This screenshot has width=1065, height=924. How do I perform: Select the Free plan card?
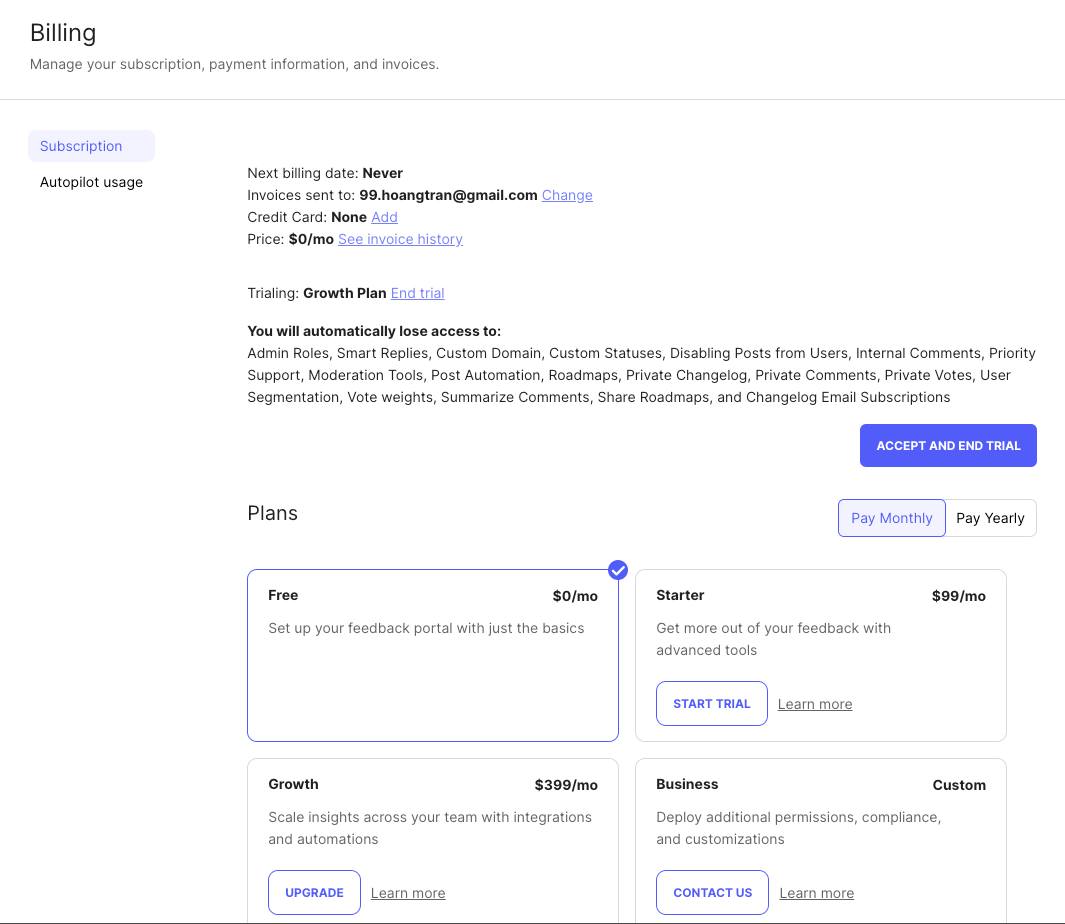pyautogui.click(x=433, y=656)
